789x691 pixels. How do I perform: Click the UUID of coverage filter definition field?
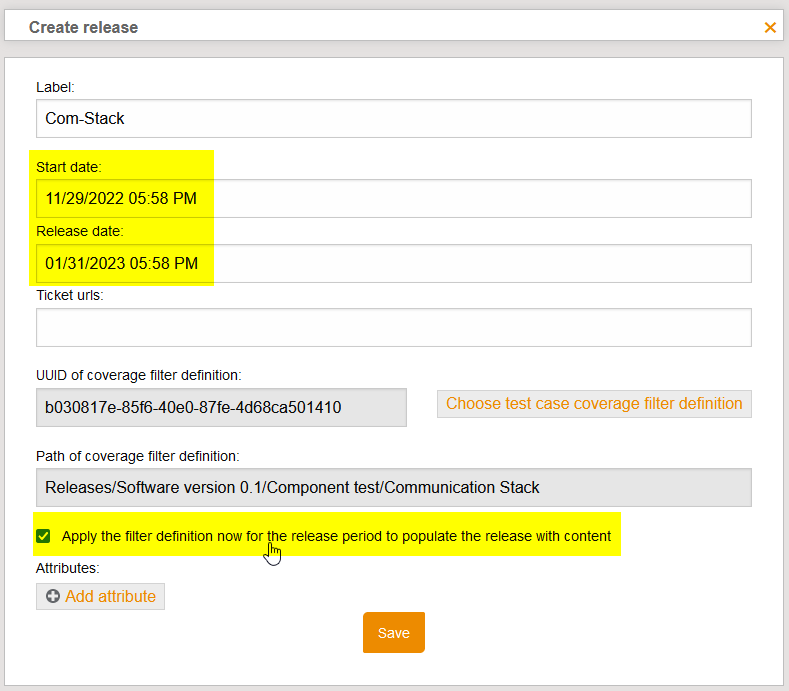point(221,407)
